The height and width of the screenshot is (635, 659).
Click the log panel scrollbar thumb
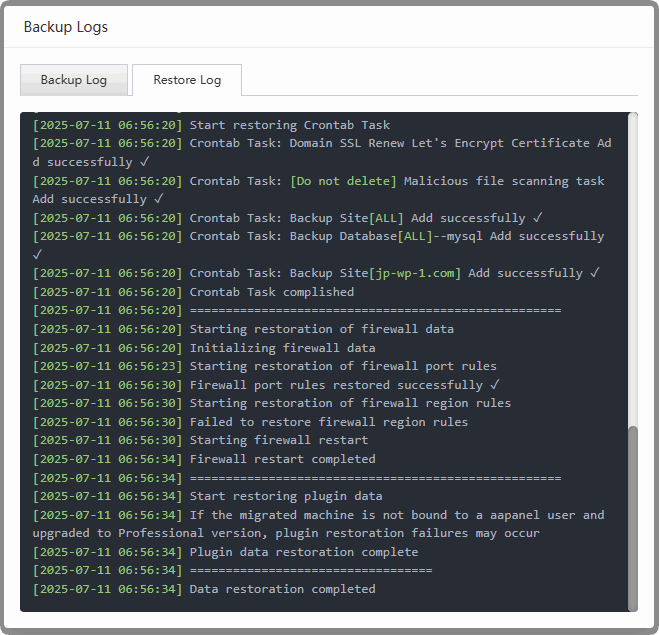[632, 517]
